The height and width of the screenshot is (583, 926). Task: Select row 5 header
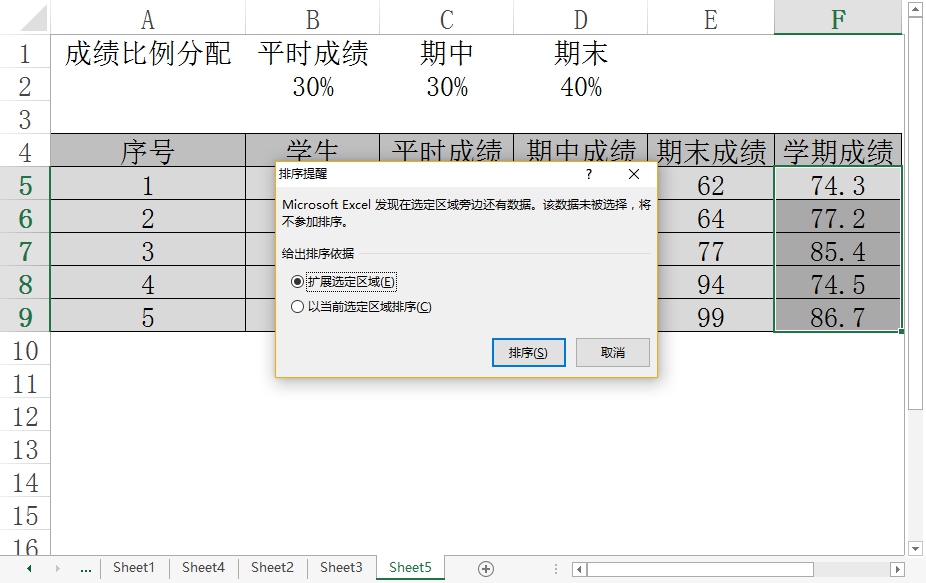(x=25, y=185)
